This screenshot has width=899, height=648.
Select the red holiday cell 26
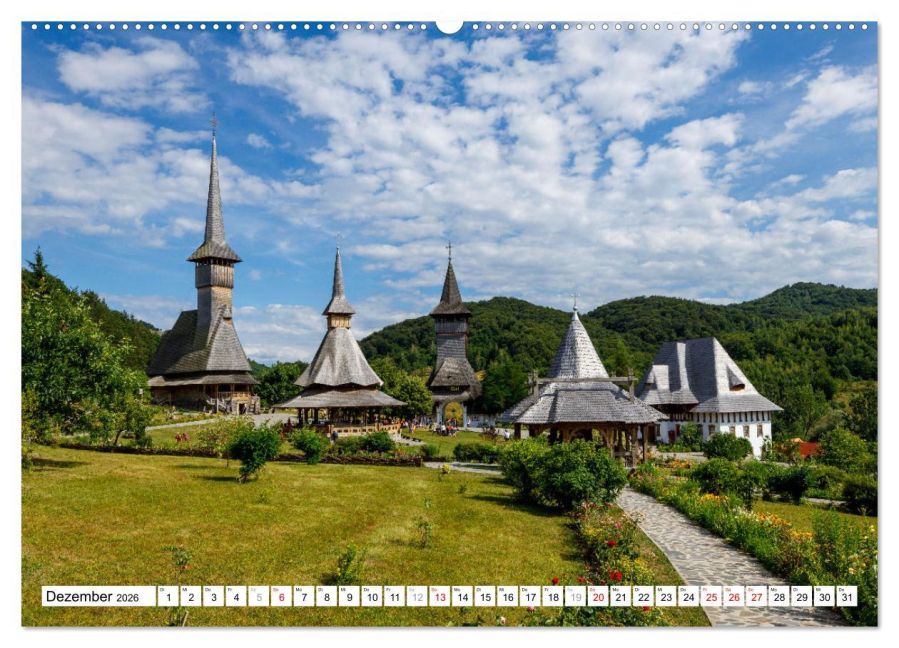coord(734,596)
